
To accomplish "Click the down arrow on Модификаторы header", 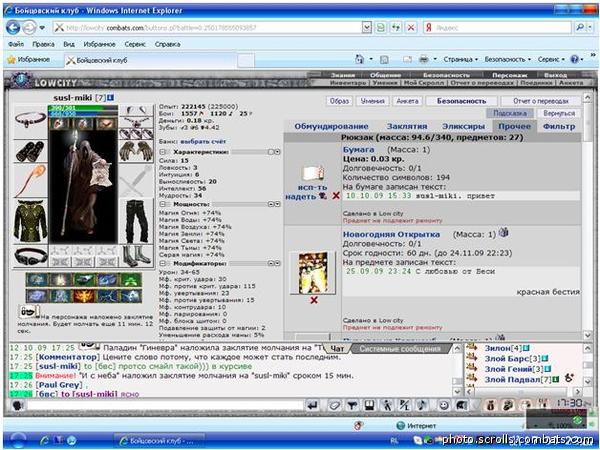I will pyautogui.click(x=277, y=263).
